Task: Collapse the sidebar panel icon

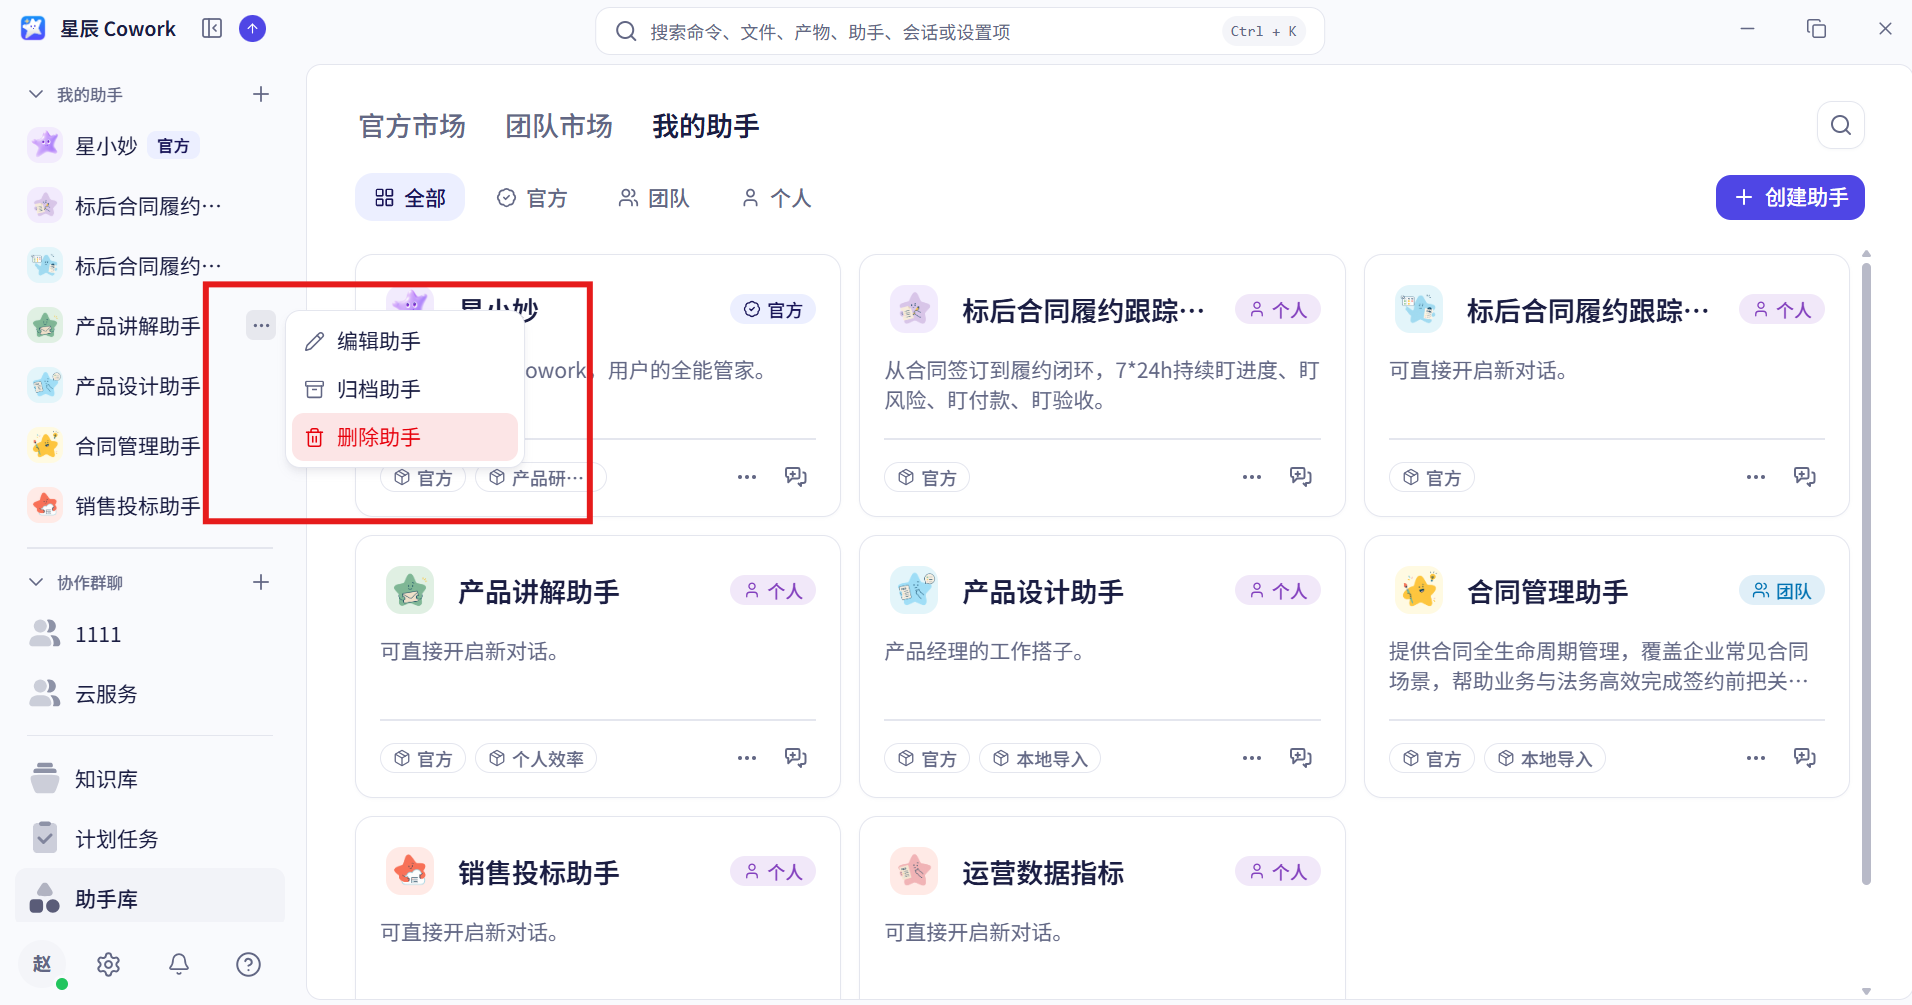Action: click(212, 28)
